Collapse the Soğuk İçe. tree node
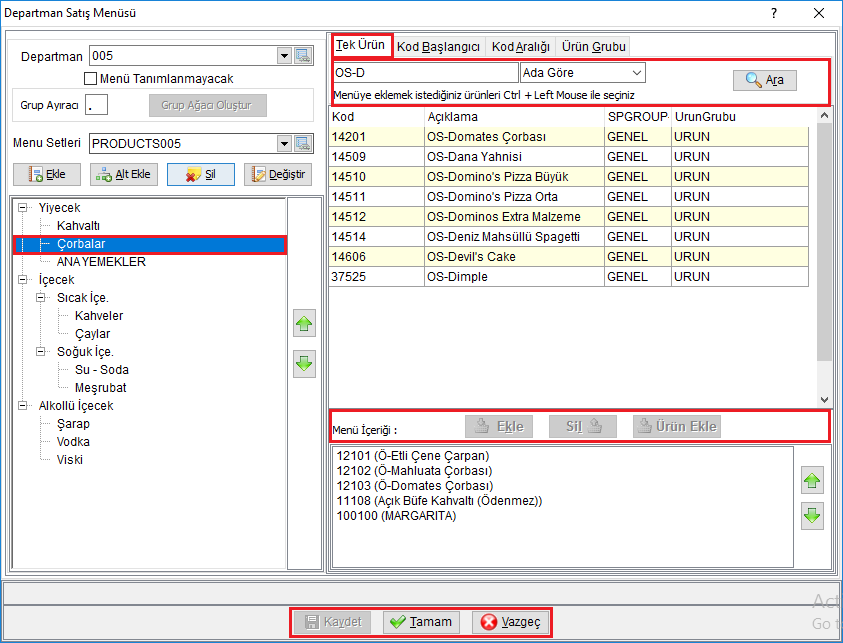The height and width of the screenshot is (643, 843). tap(41, 352)
